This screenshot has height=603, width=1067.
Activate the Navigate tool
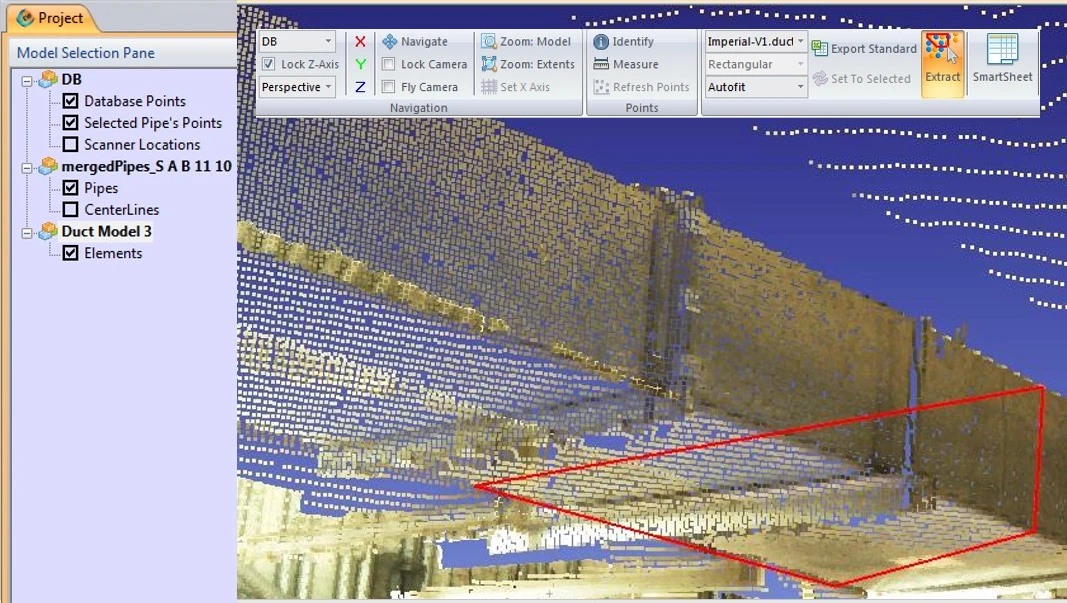click(390, 42)
